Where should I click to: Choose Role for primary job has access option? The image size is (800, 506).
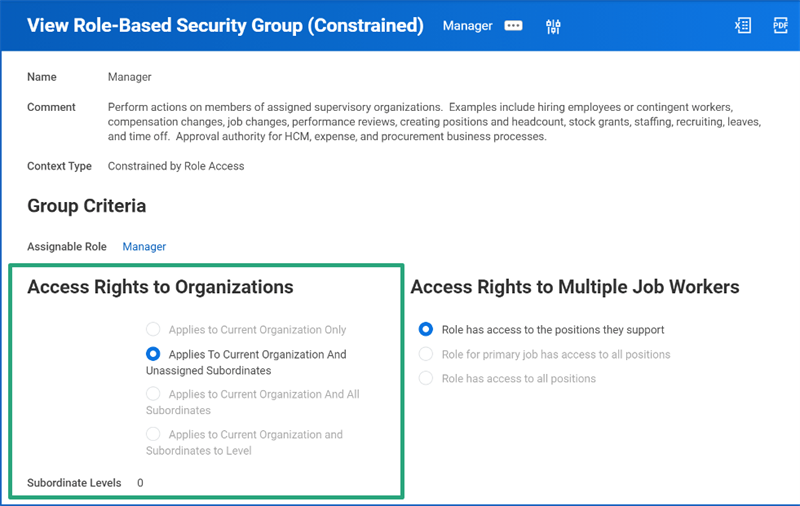pyautogui.click(x=426, y=353)
